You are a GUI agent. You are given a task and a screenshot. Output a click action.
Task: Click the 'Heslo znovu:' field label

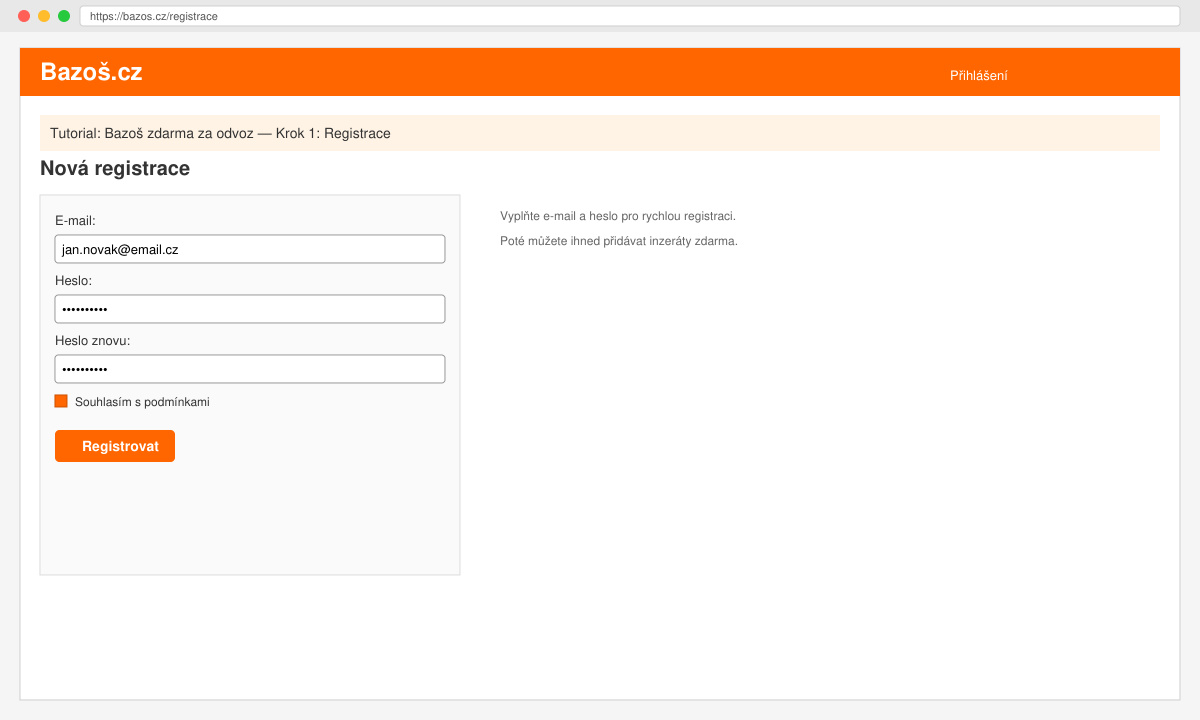[93, 341]
